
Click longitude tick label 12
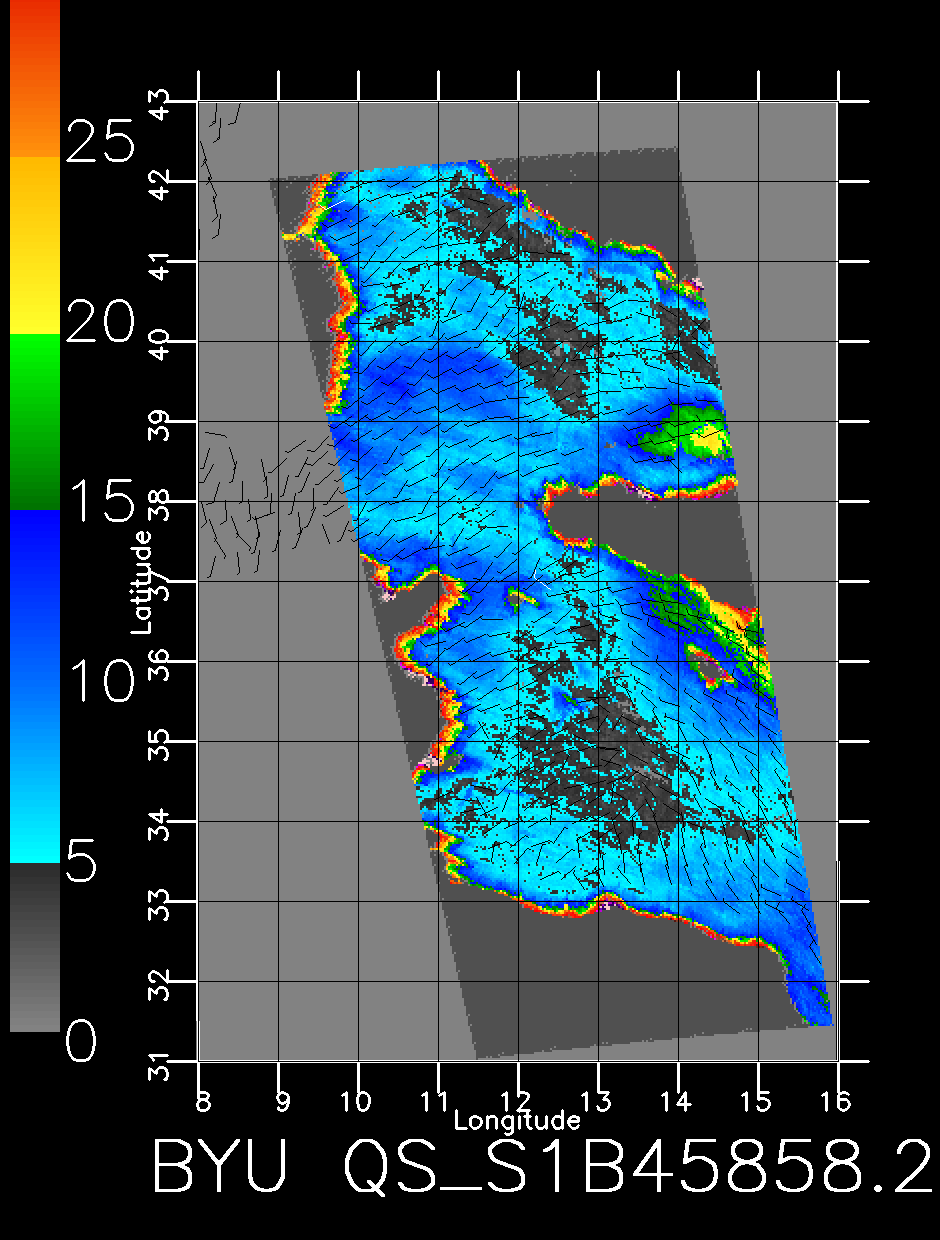coord(517,1101)
